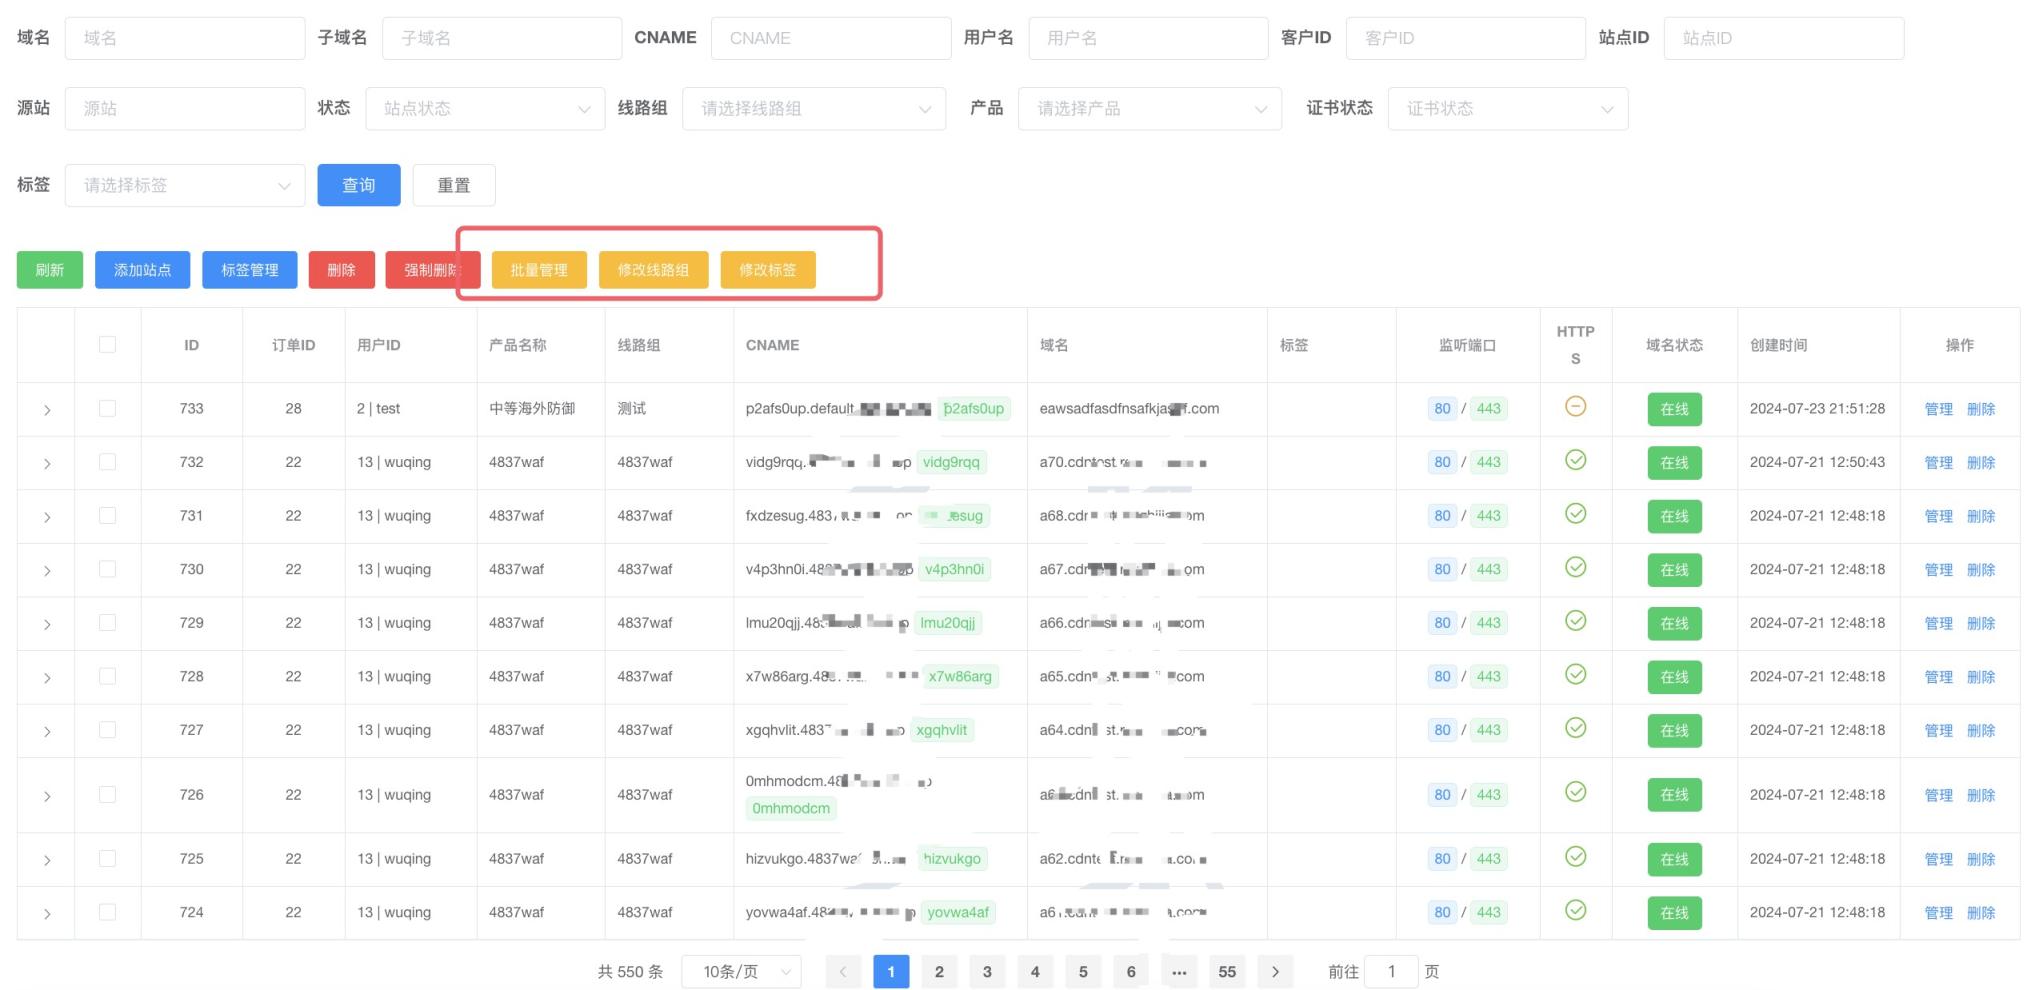Click the blue 查询 search button
The width and height of the screenshot is (2035, 990).
(358, 185)
